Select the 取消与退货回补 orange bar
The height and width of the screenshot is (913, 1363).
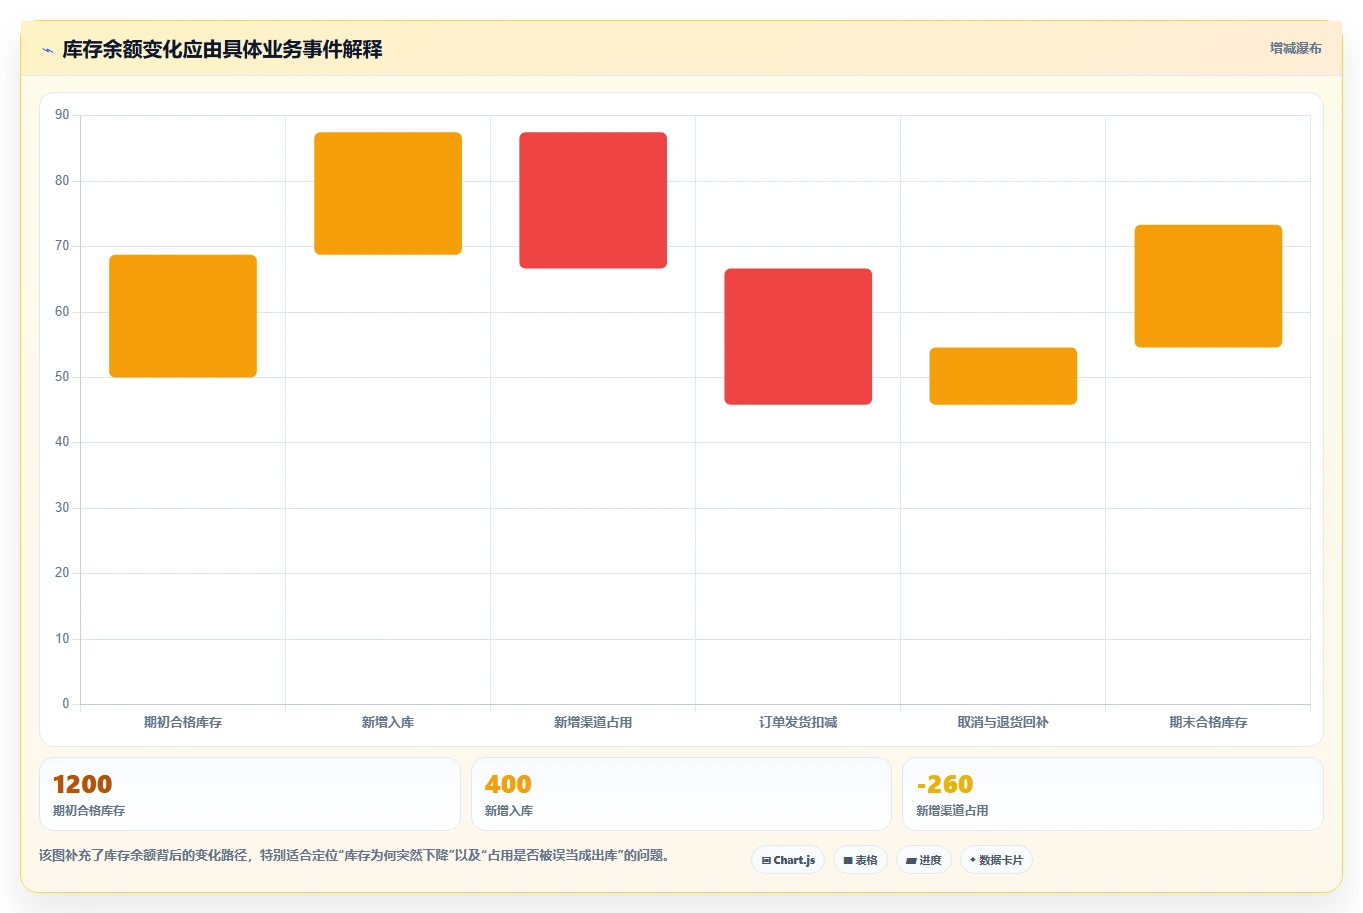(x=1003, y=376)
